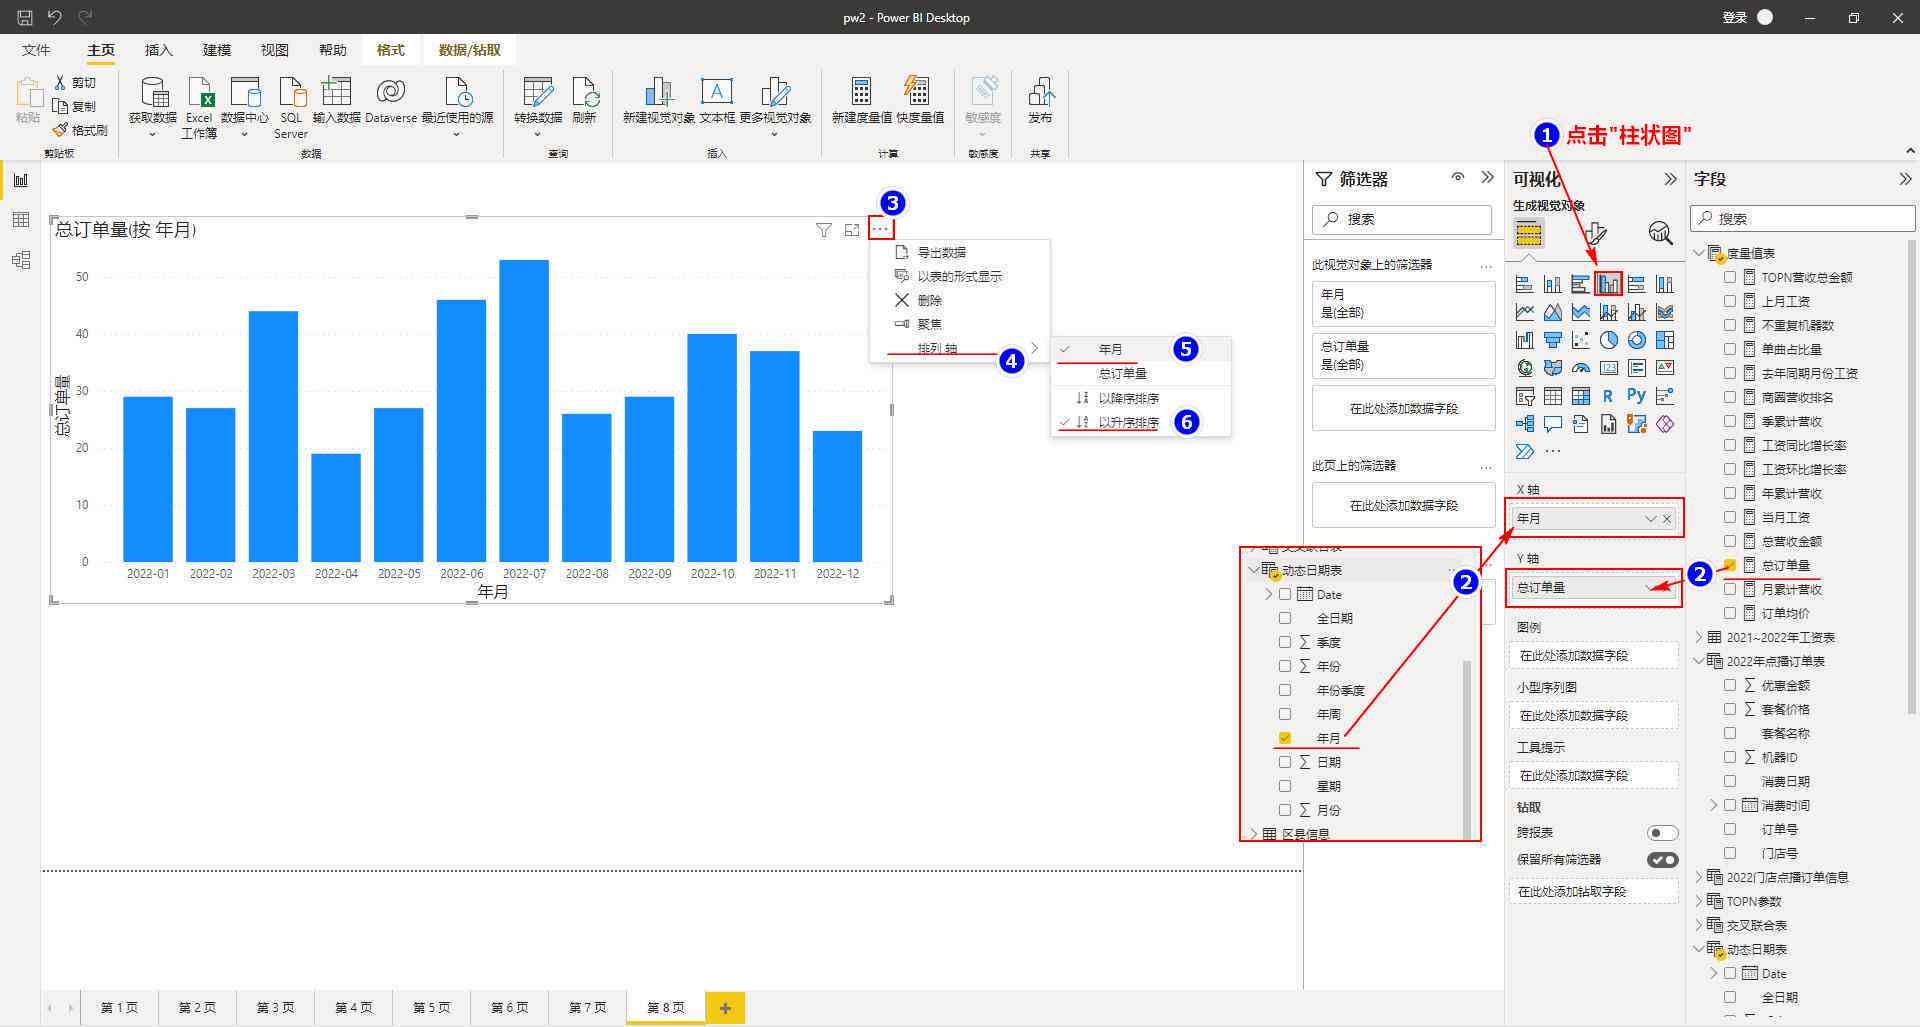The width and height of the screenshot is (1920, 1027).
Task: Open the 文件 menu tab
Action: point(36,50)
